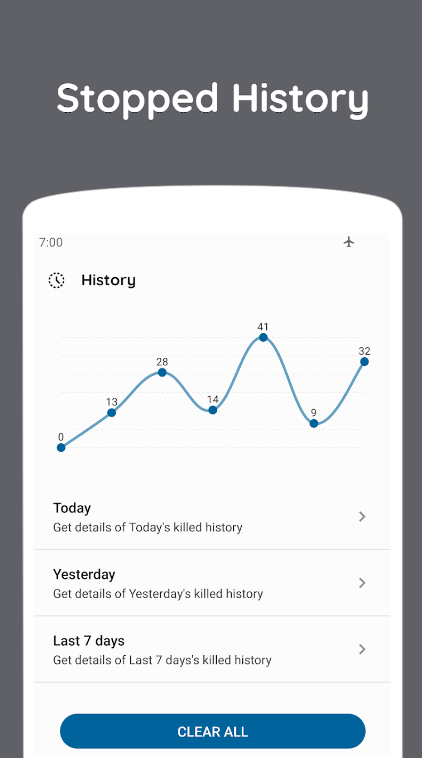Tap the airplane mode status icon

point(349,242)
